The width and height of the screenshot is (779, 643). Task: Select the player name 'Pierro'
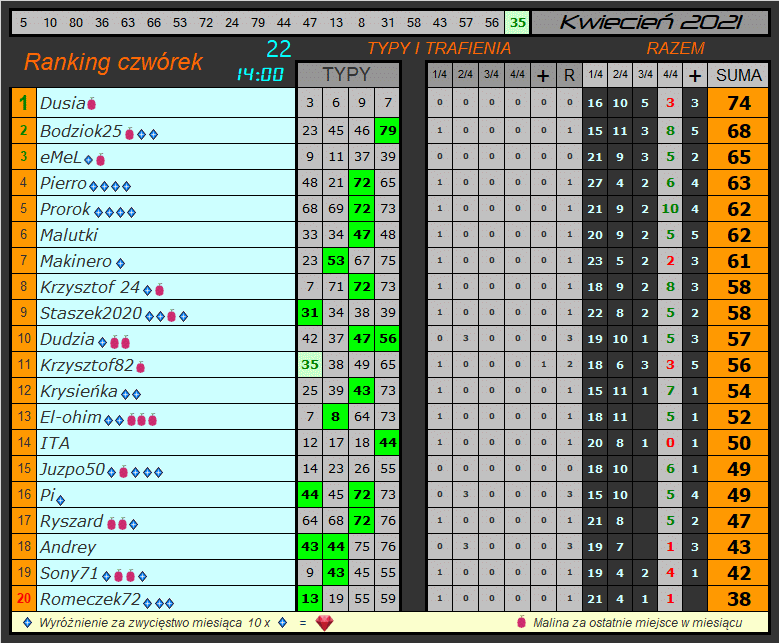pyautogui.click(x=64, y=183)
